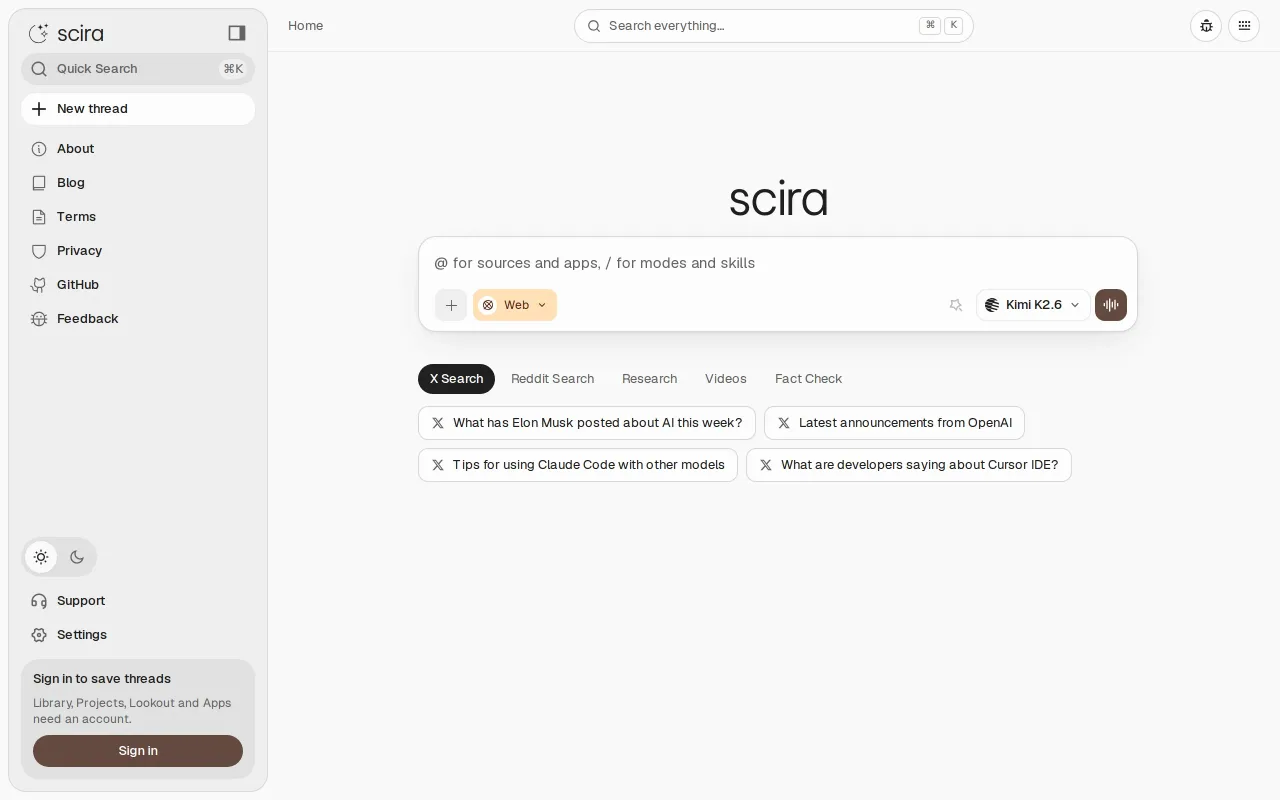Image resolution: width=1280 pixels, height=800 pixels.
Task: Select the Fact Check tab
Action: pos(808,379)
